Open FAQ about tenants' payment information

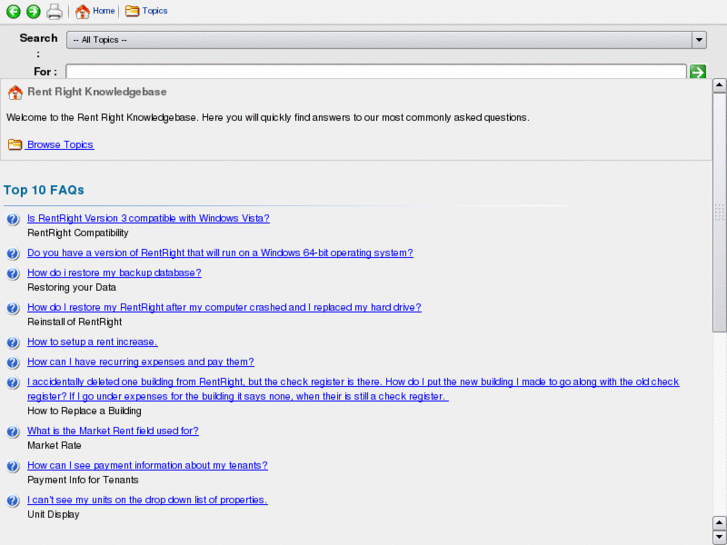(147, 465)
